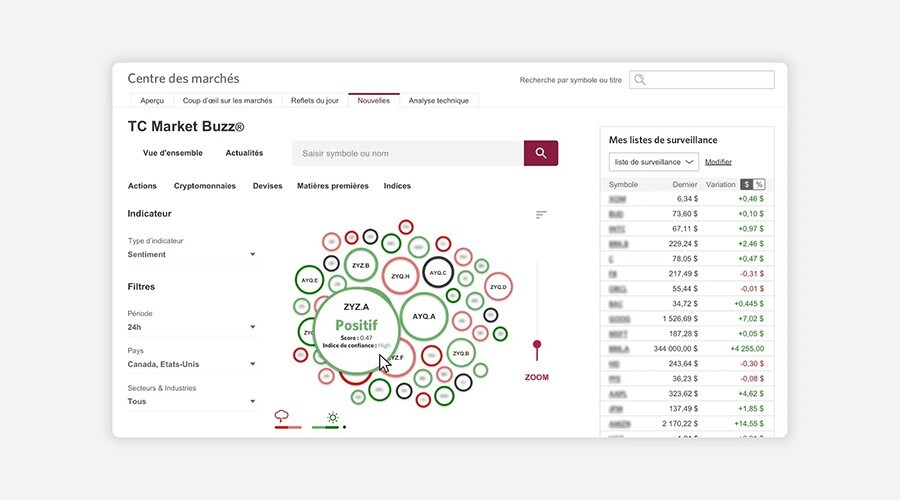Switch variation display to dollars
Image resolution: width=900 pixels, height=500 pixels.
pyautogui.click(x=746, y=184)
